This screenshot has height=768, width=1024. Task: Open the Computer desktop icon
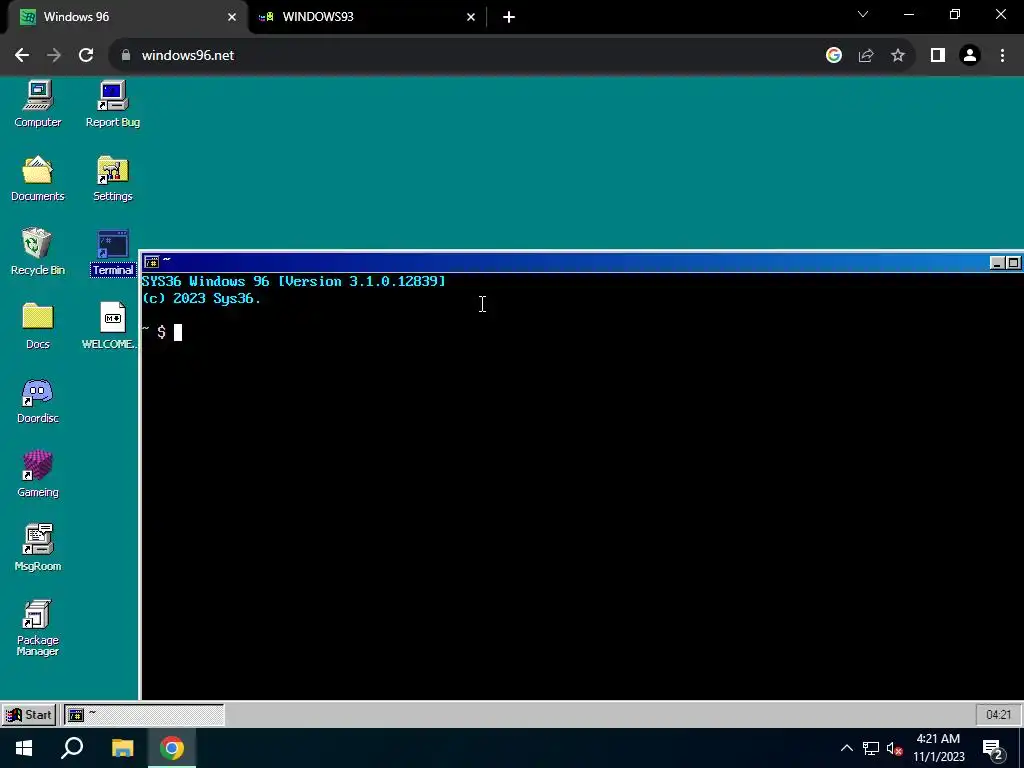[x=38, y=104]
